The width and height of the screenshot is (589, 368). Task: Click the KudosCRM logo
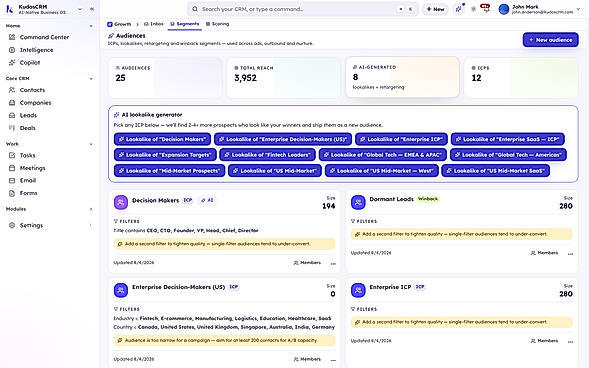[10, 9]
